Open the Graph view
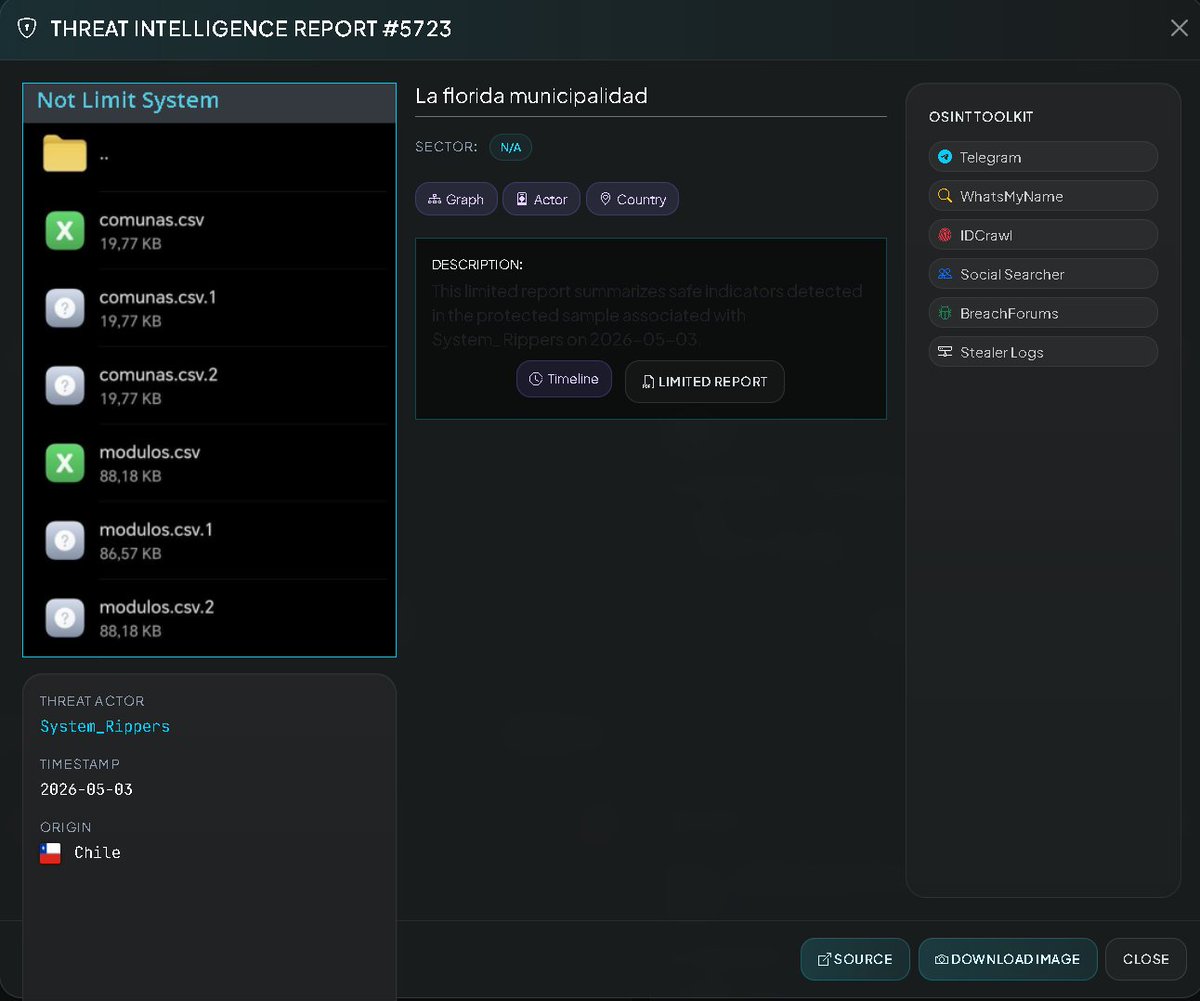The image size is (1200, 1001). click(x=456, y=199)
